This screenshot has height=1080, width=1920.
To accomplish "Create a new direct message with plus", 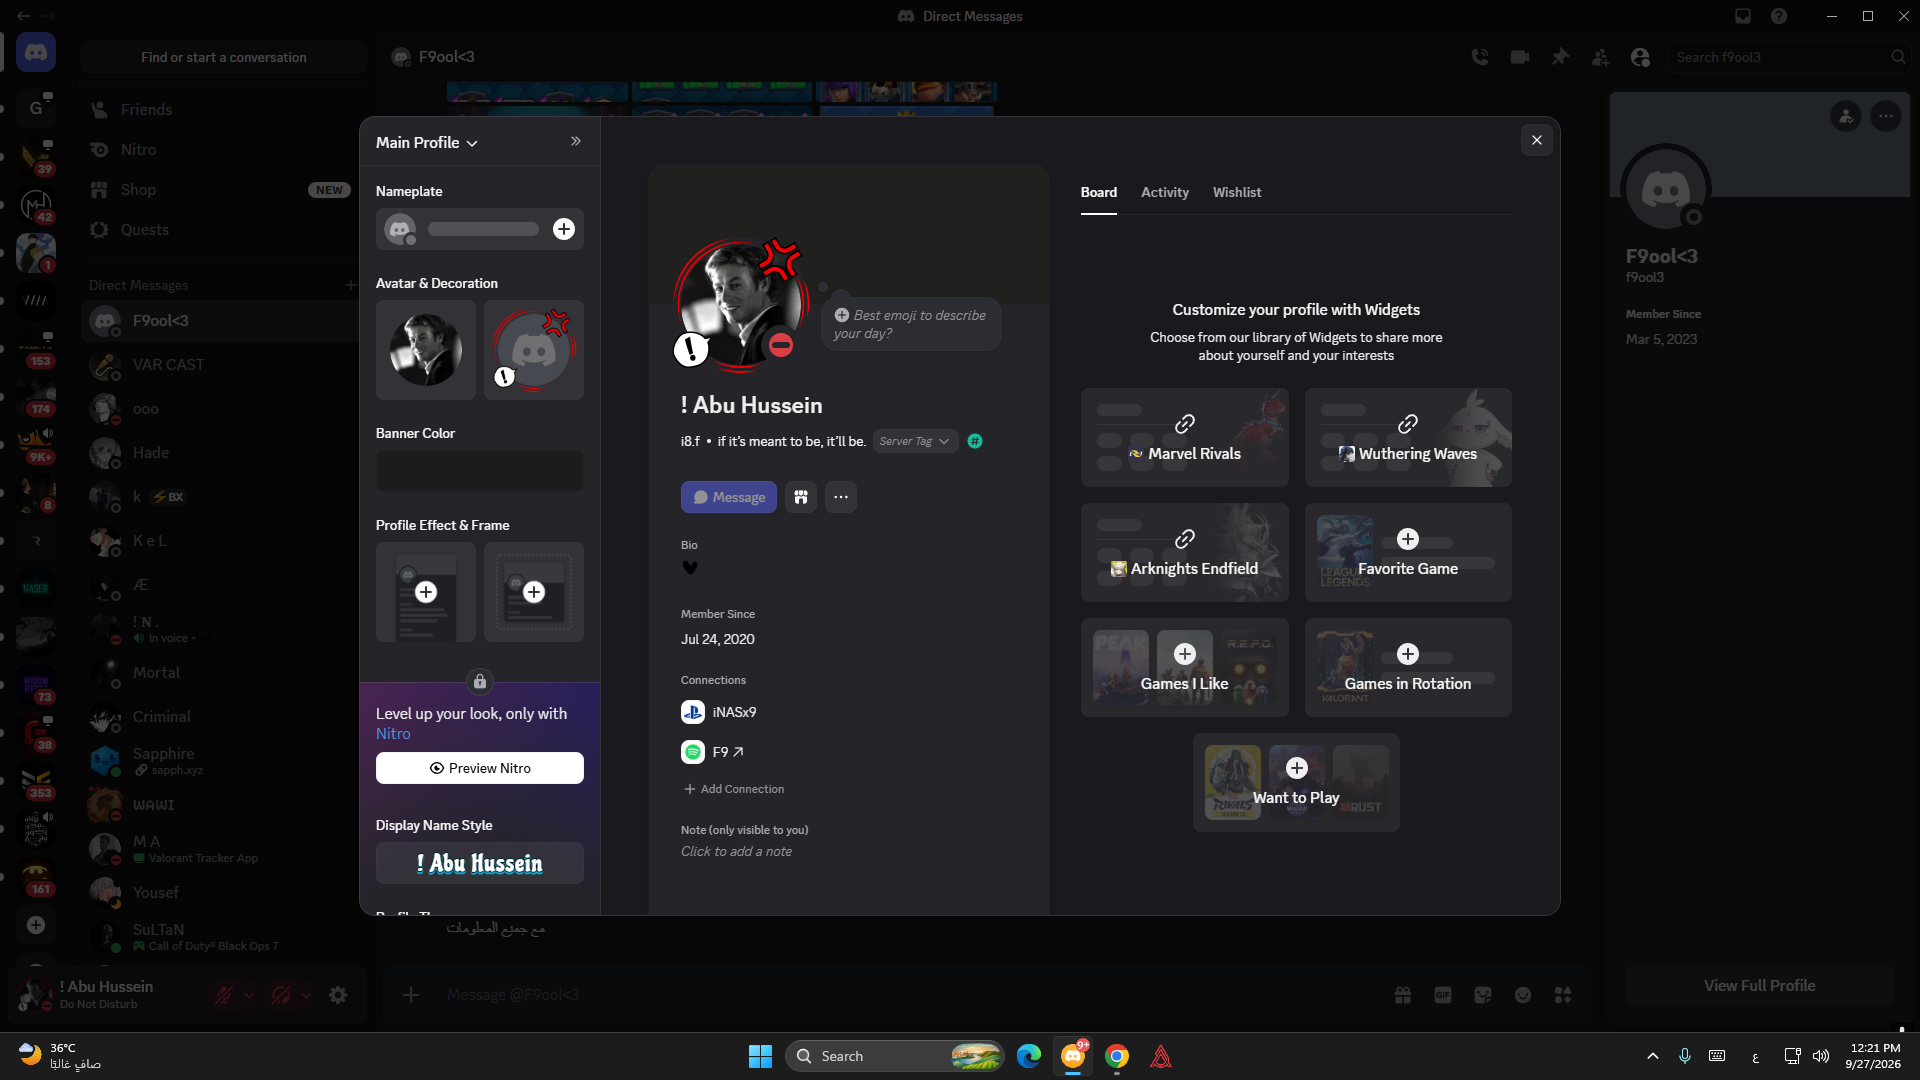I will 350,285.
